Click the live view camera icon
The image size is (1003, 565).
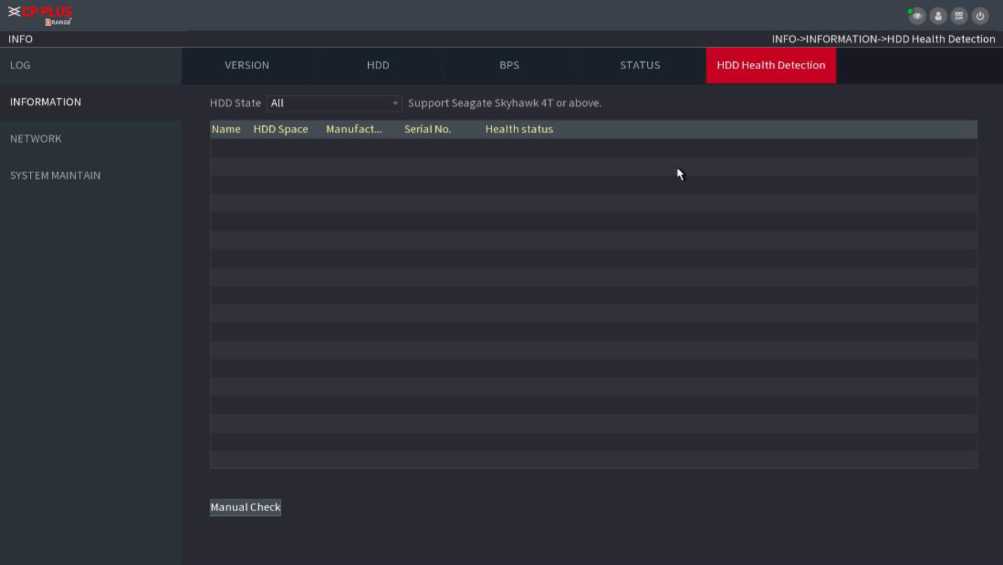click(x=916, y=16)
